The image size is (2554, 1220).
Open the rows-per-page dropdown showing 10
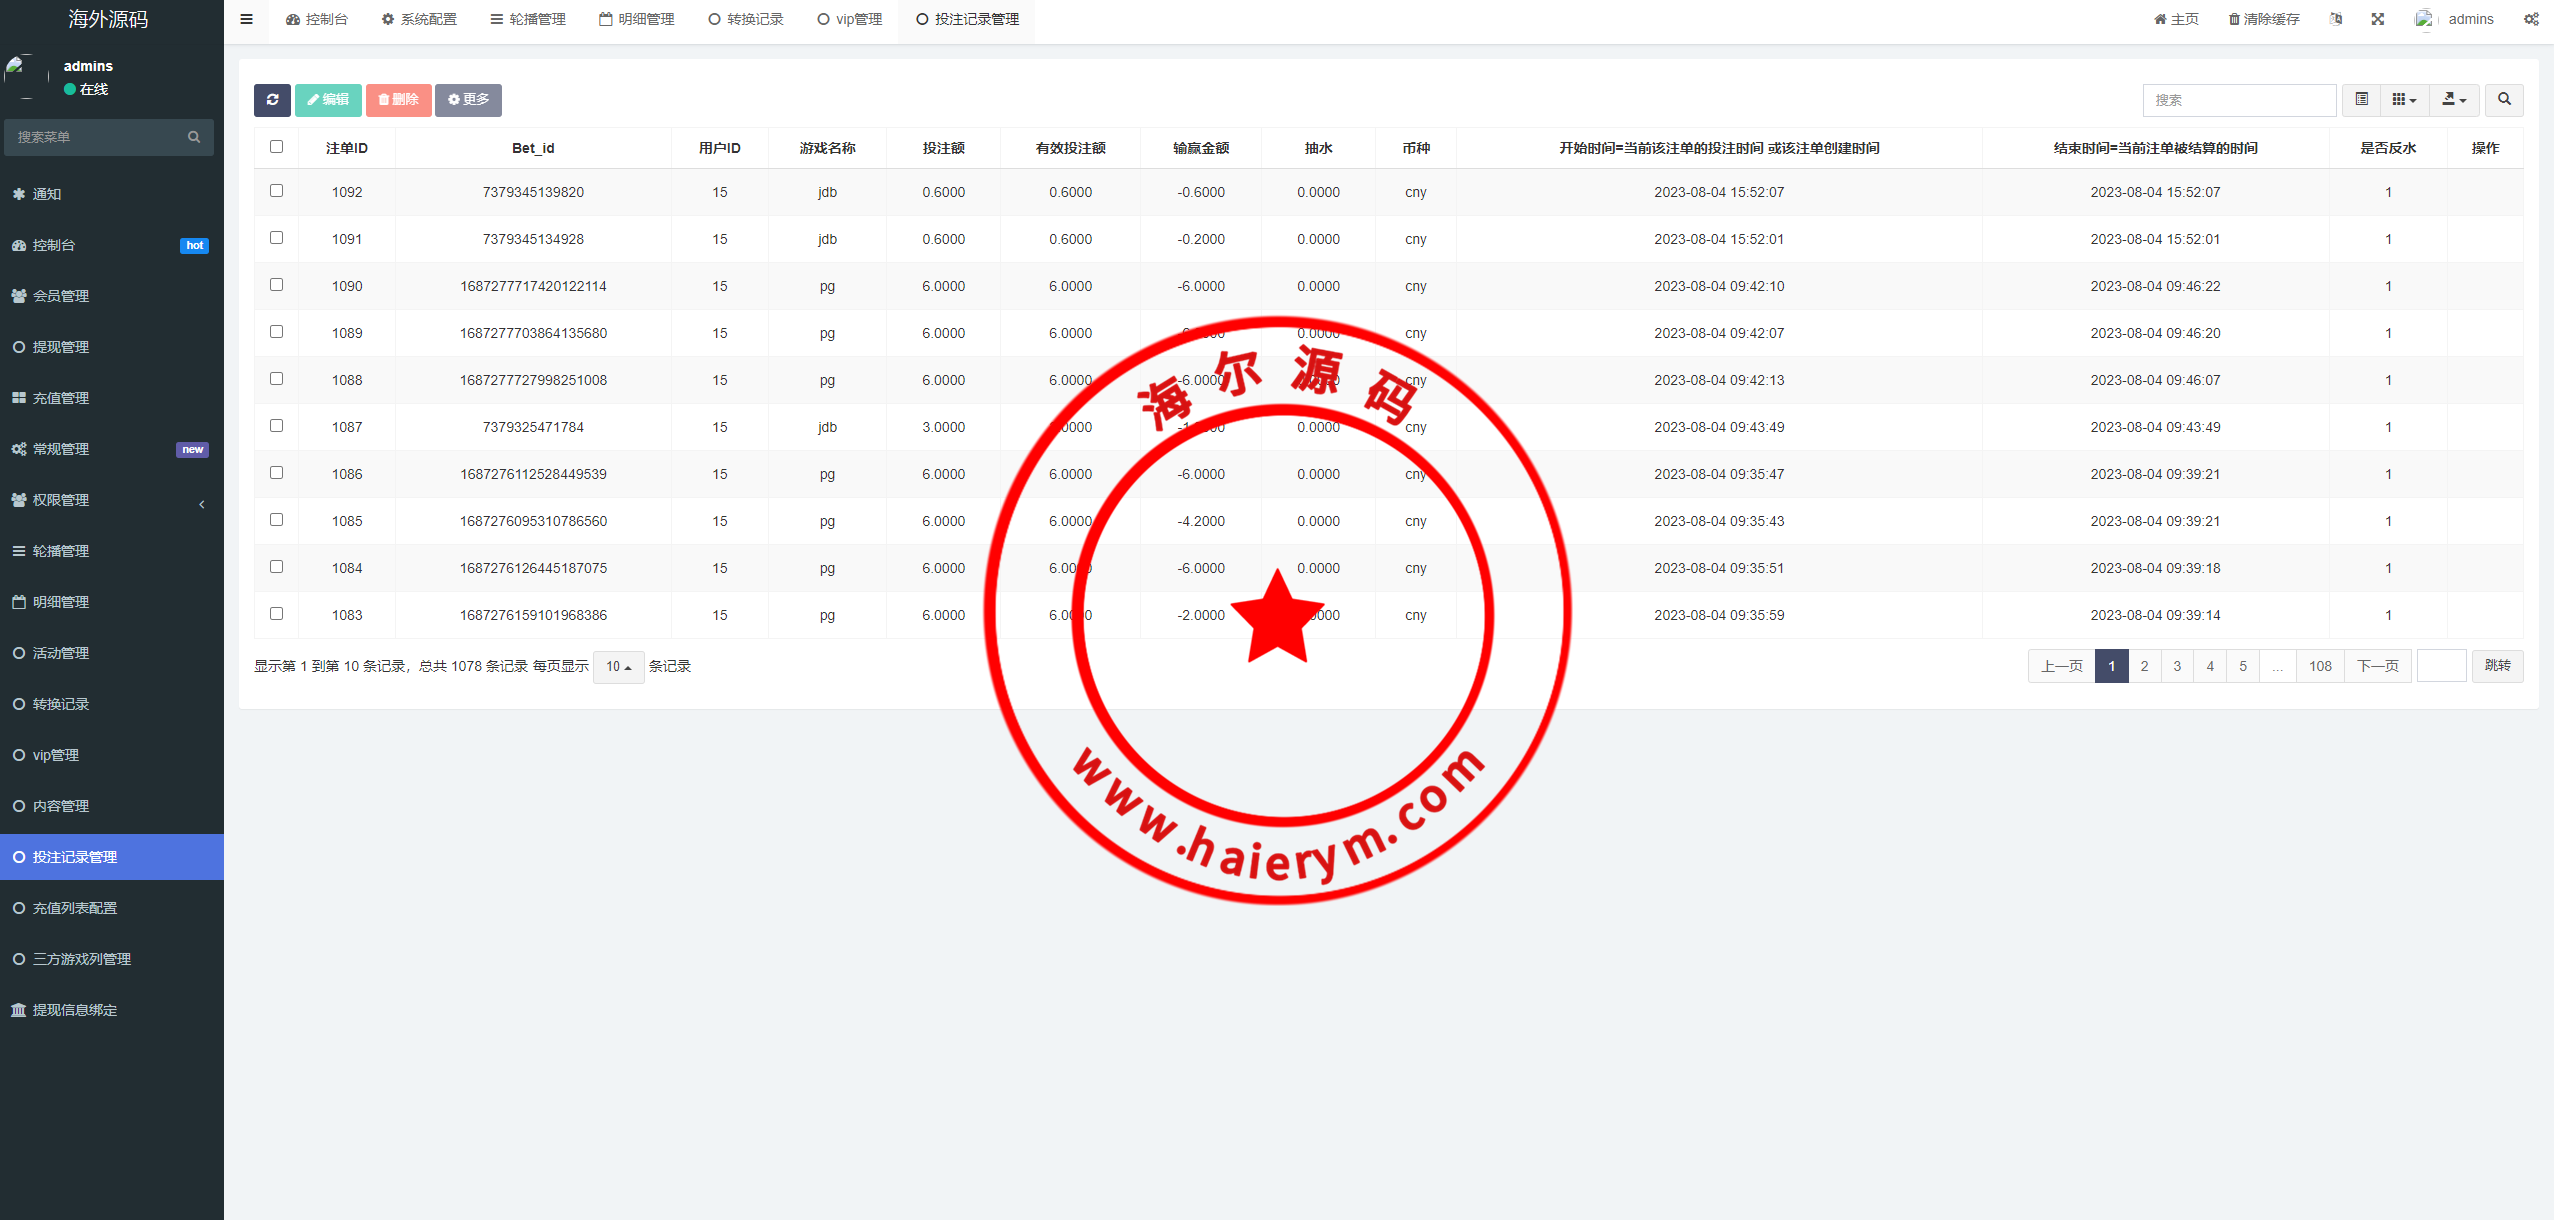618,667
